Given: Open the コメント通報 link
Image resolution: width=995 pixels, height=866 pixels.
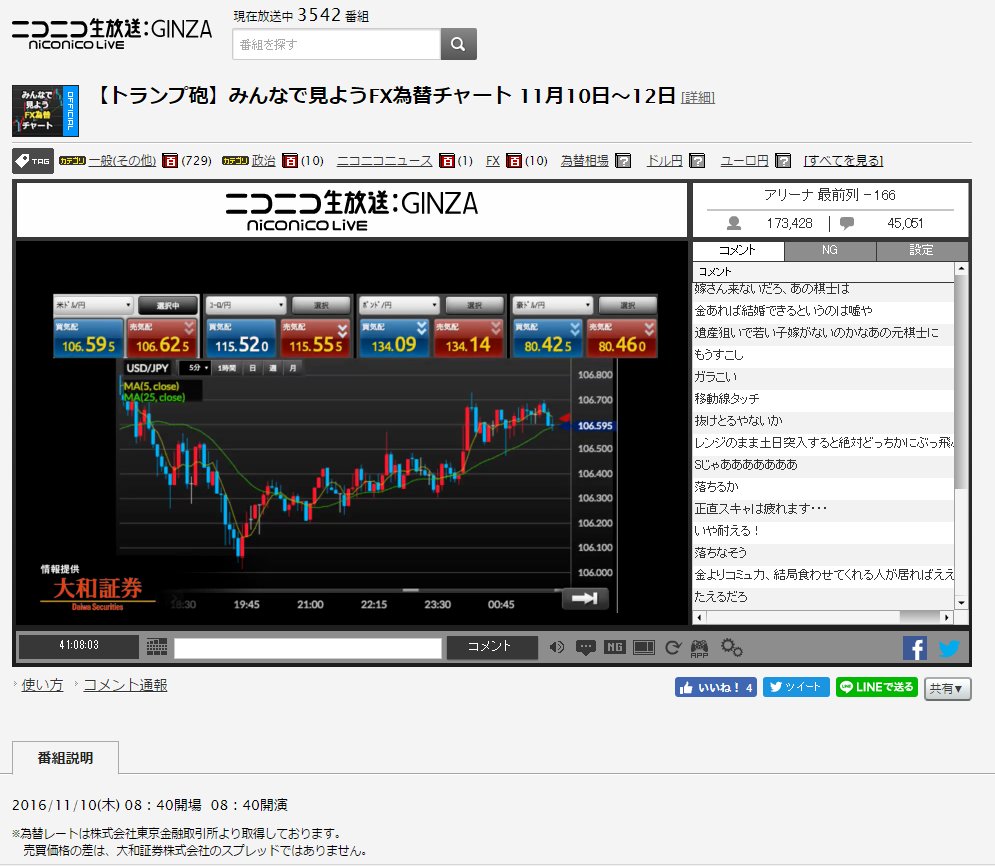Looking at the screenshot, I should point(126,685).
